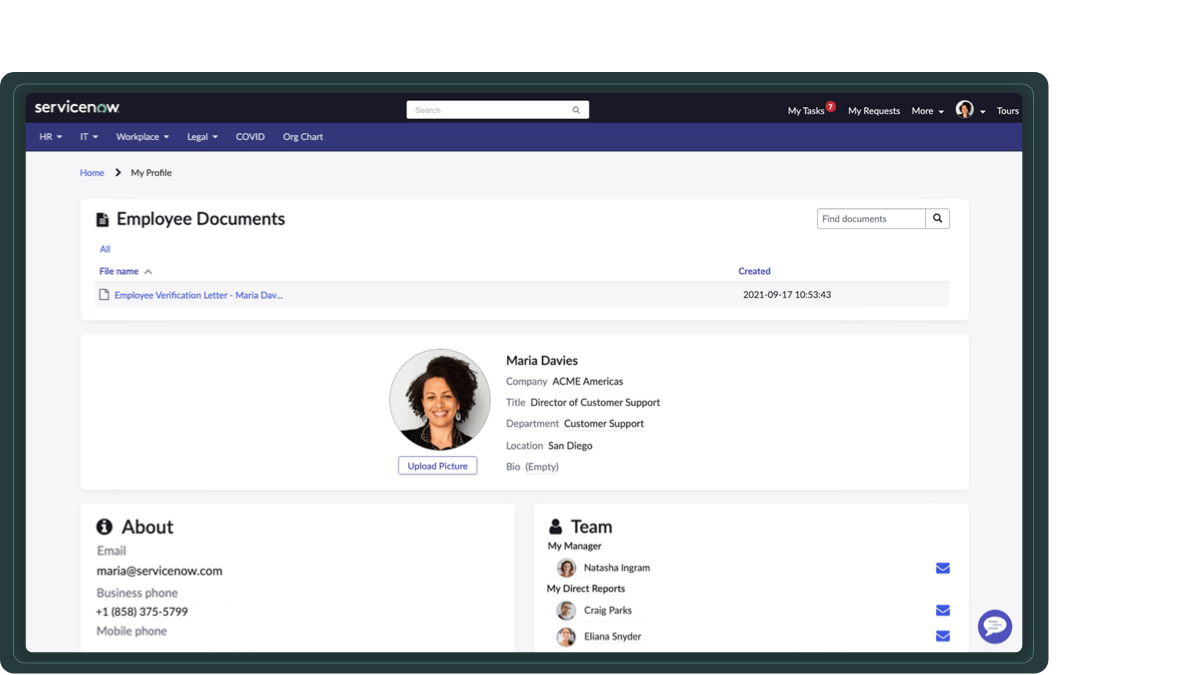Open the Employee Verification Letter link
Screen dimensions: 1200x675
coord(197,294)
